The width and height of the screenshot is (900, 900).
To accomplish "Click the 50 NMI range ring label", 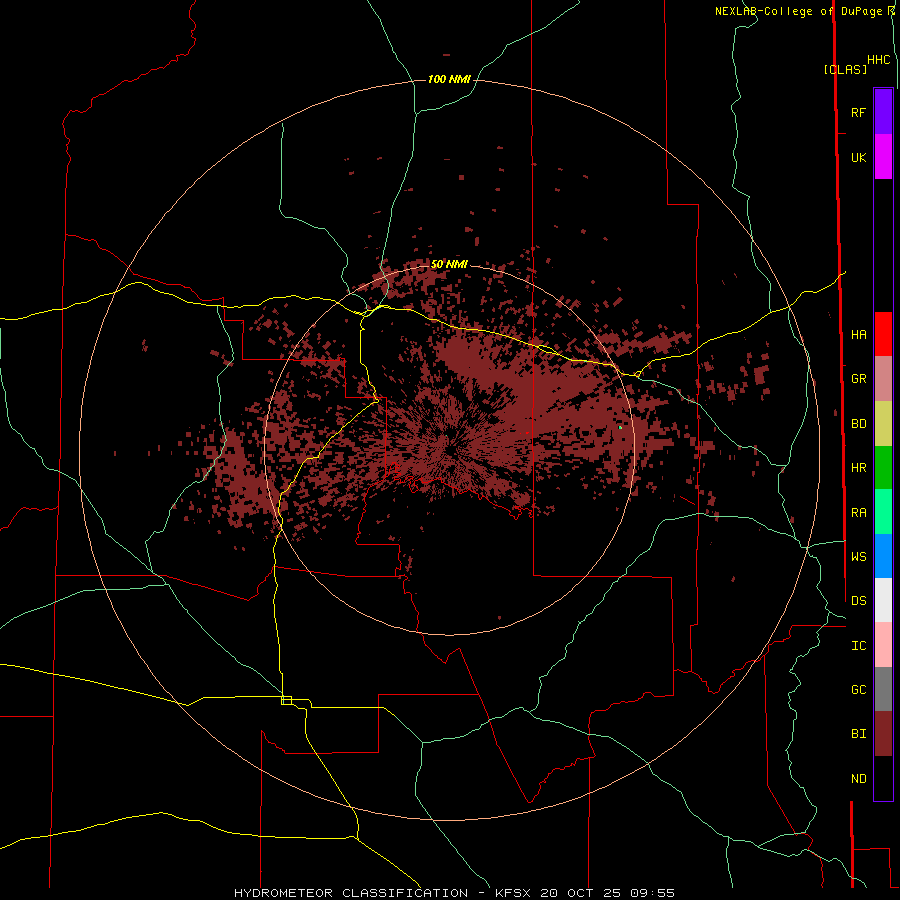I will pyautogui.click(x=449, y=264).
